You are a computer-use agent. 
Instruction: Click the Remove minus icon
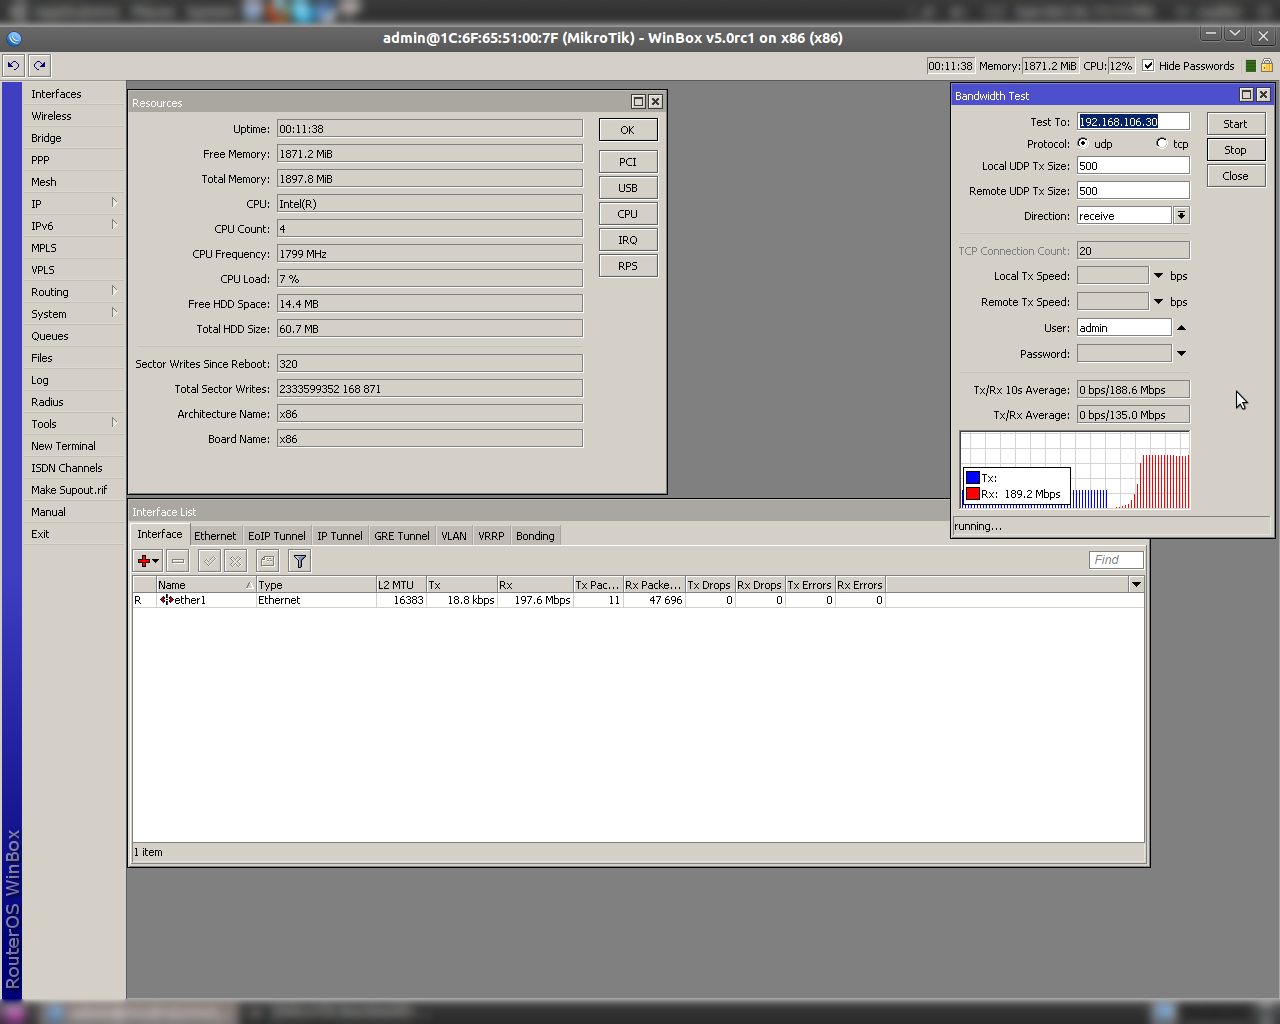coord(177,561)
